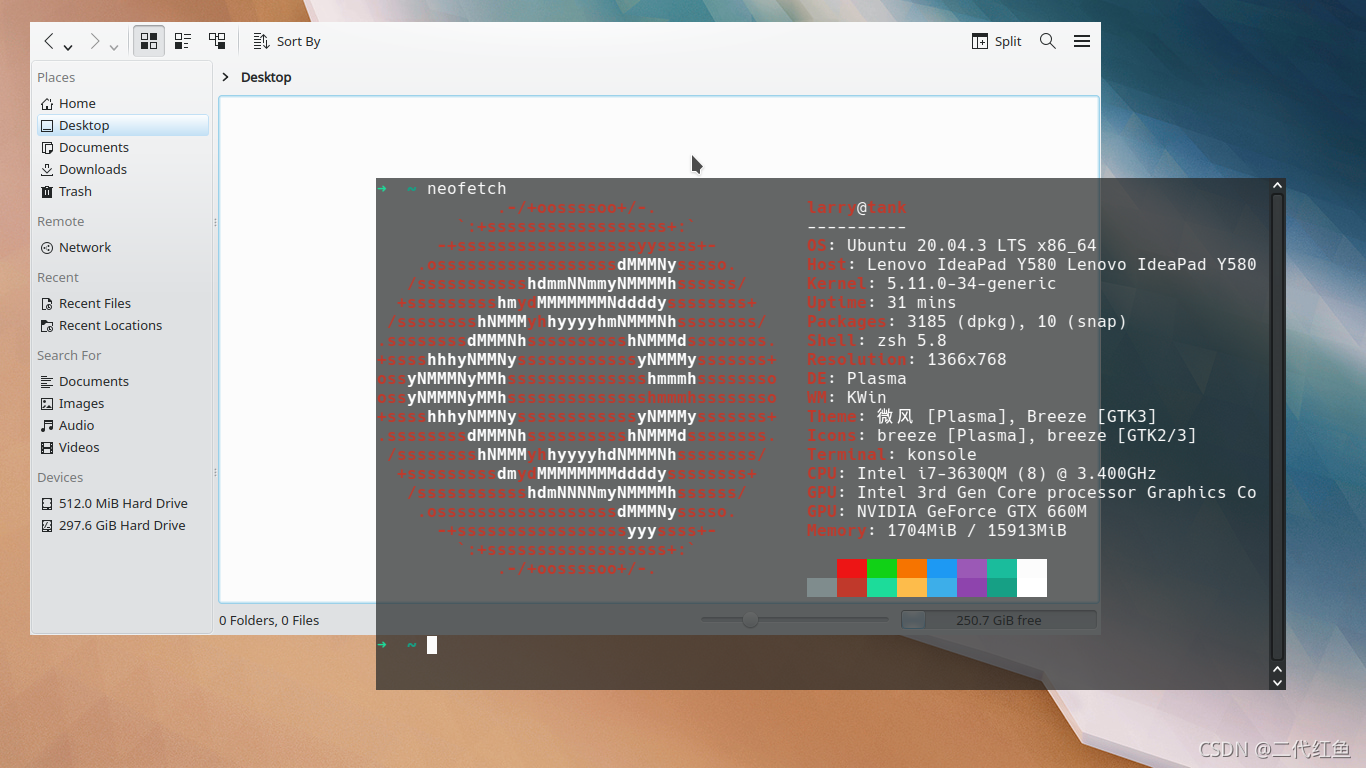Open the 297.6 GiB Hard Drive
The height and width of the screenshot is (768, 1366).
coord(123,525)
